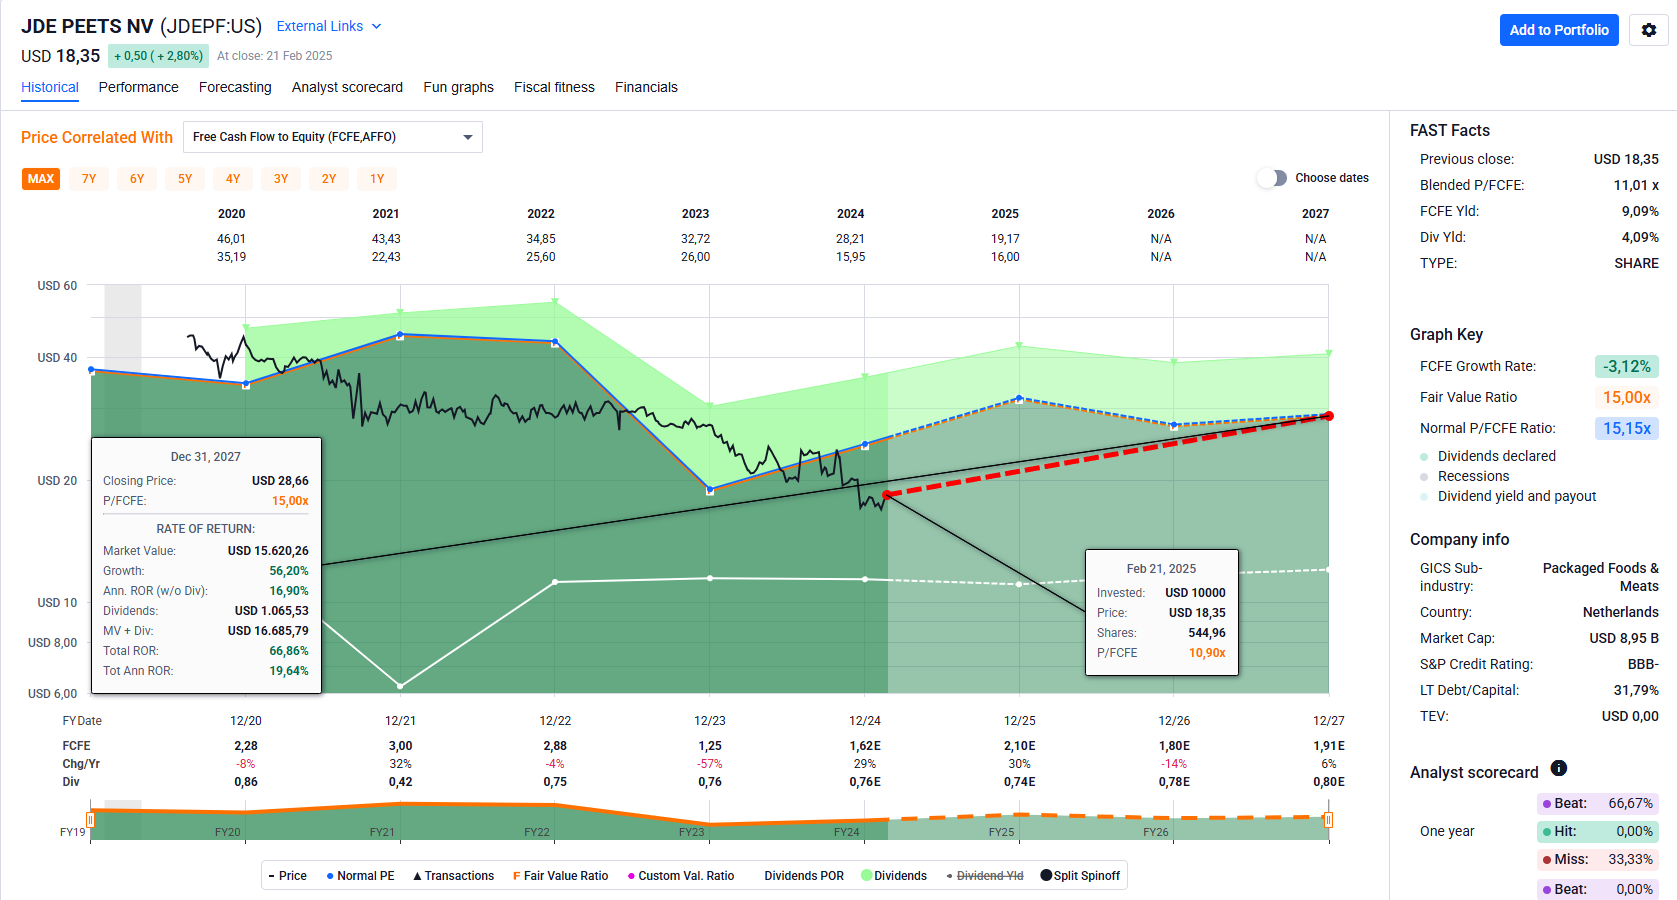Click the Analyst scorecard info icon
1677x900 pixels.
(1558, 768)
